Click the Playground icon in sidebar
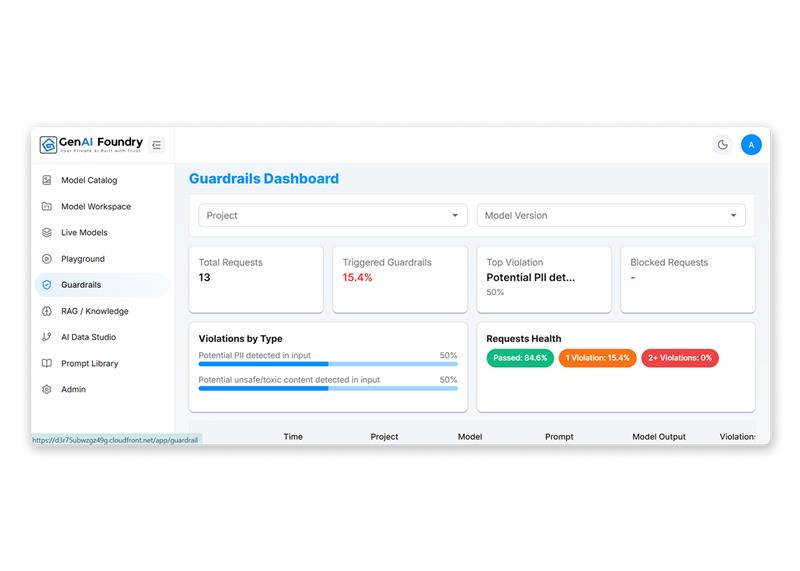 tap(47, 259)
